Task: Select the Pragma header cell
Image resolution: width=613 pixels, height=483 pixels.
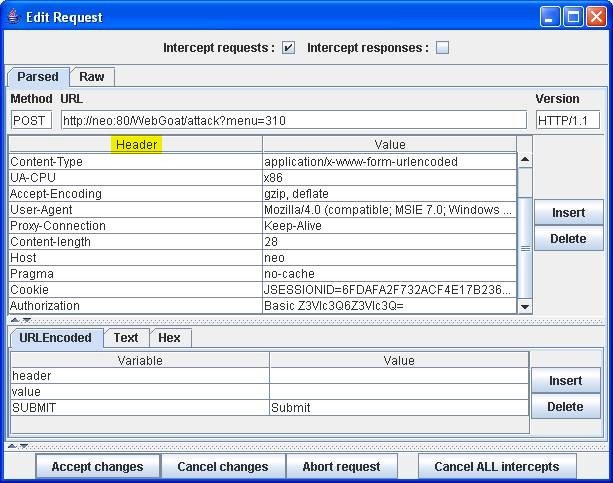Action: coord(135,274)
